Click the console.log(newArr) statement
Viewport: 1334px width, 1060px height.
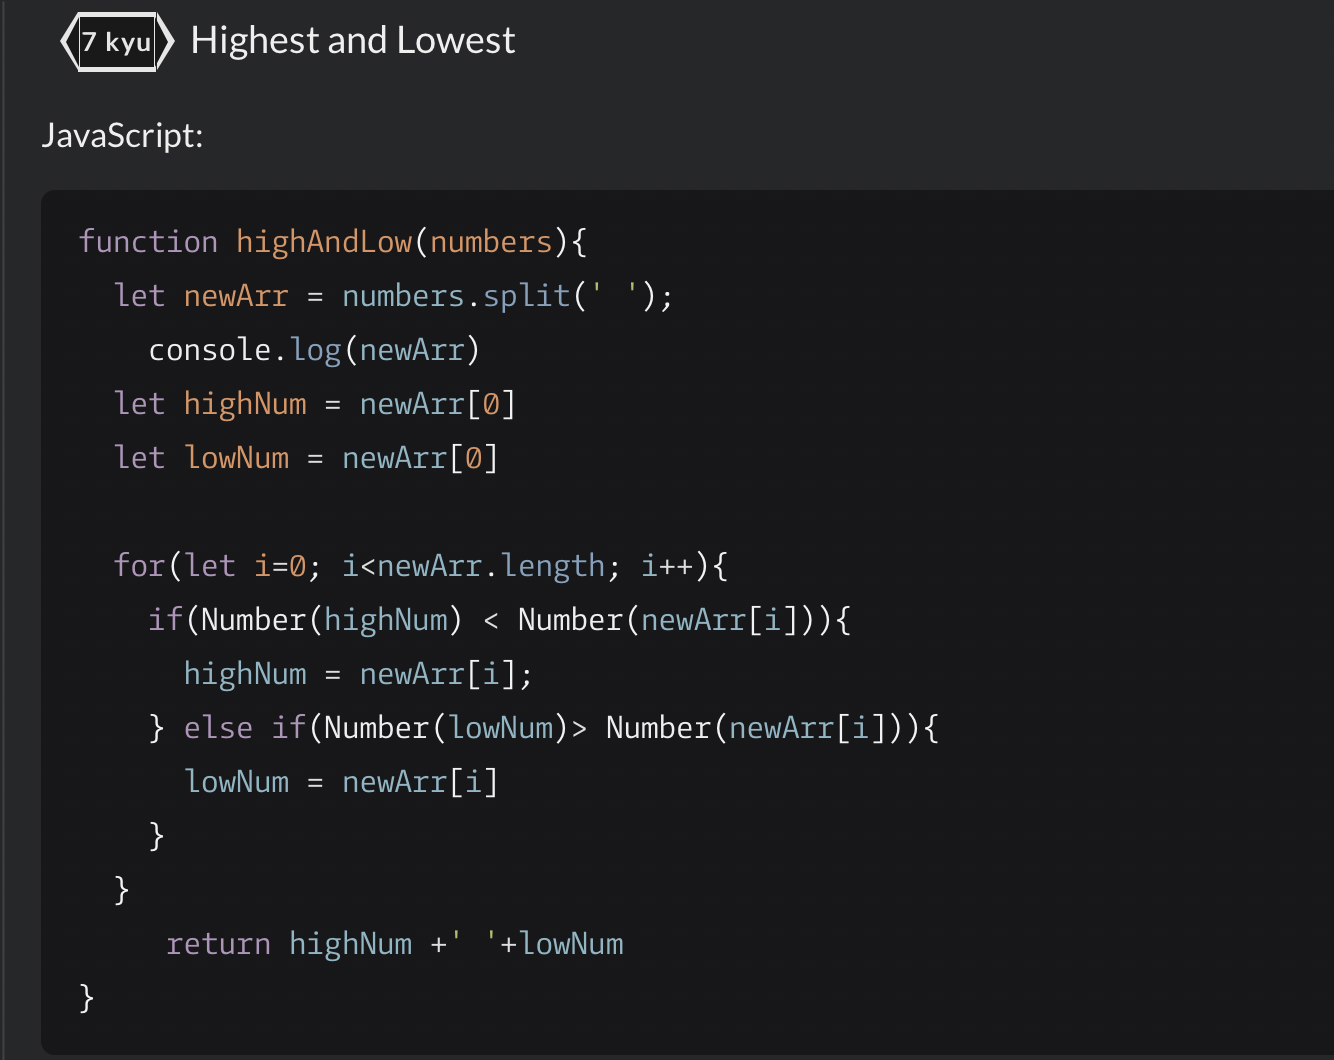point(314,349)
